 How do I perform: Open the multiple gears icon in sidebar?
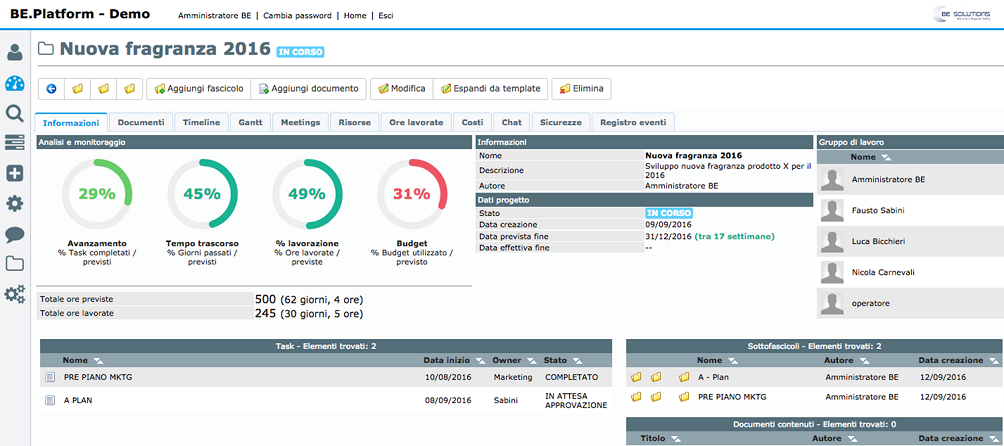(14, 294)
